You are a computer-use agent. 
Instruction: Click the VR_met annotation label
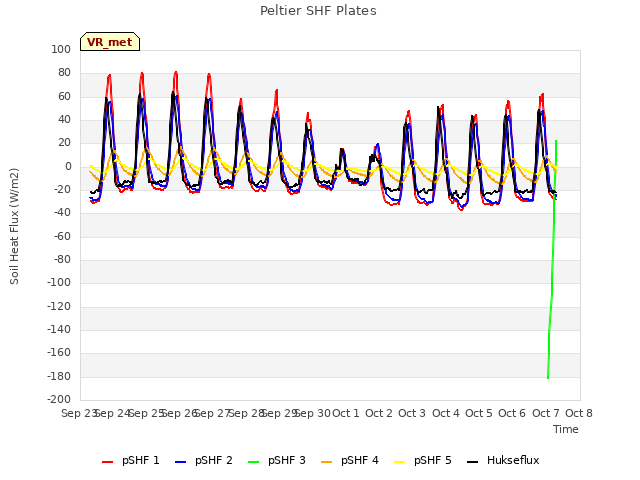110,42
